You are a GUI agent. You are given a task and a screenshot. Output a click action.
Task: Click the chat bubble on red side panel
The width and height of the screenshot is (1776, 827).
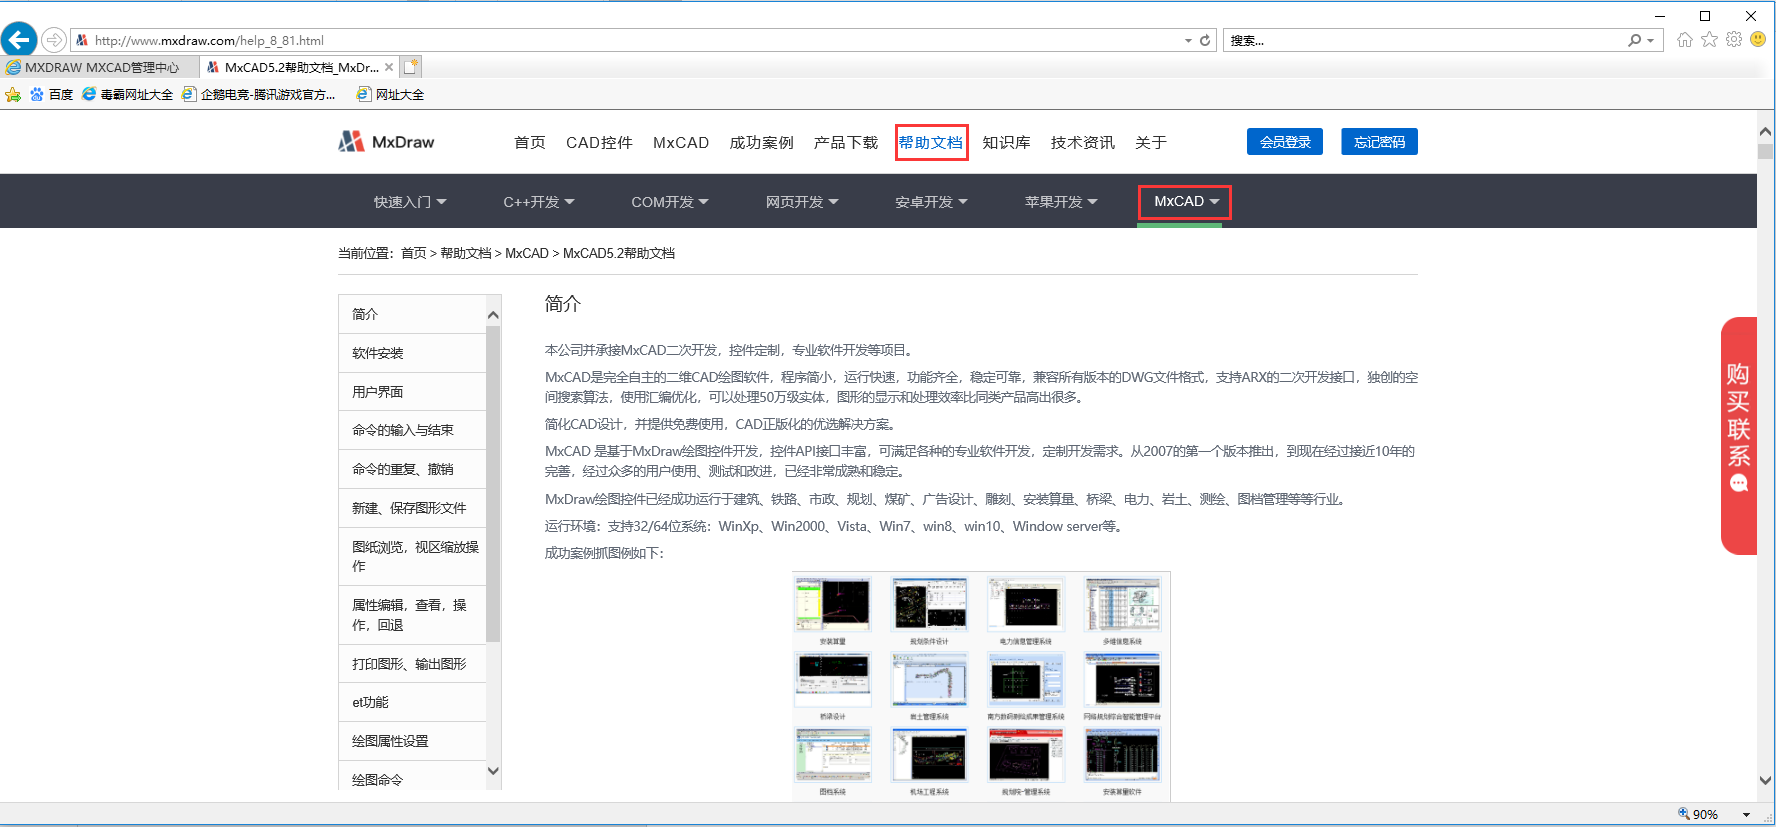click(1739, 484)
